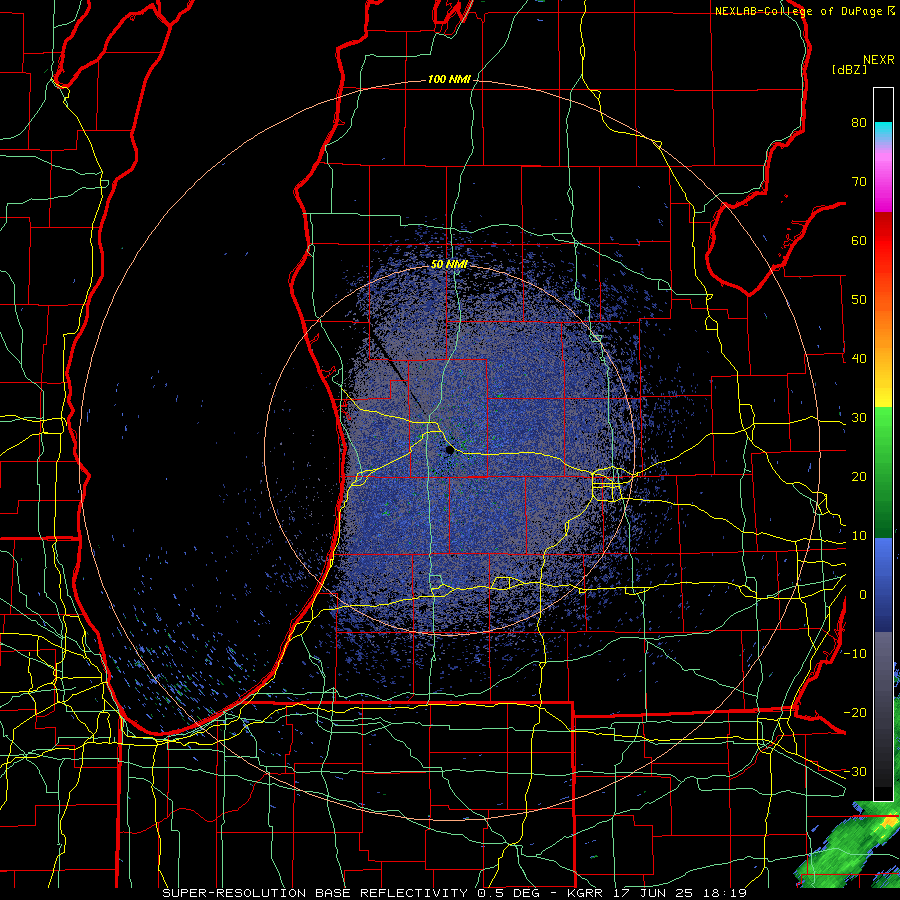Click the 10 value on dBZ scale
900x900 pixels.
coord(859,536)
